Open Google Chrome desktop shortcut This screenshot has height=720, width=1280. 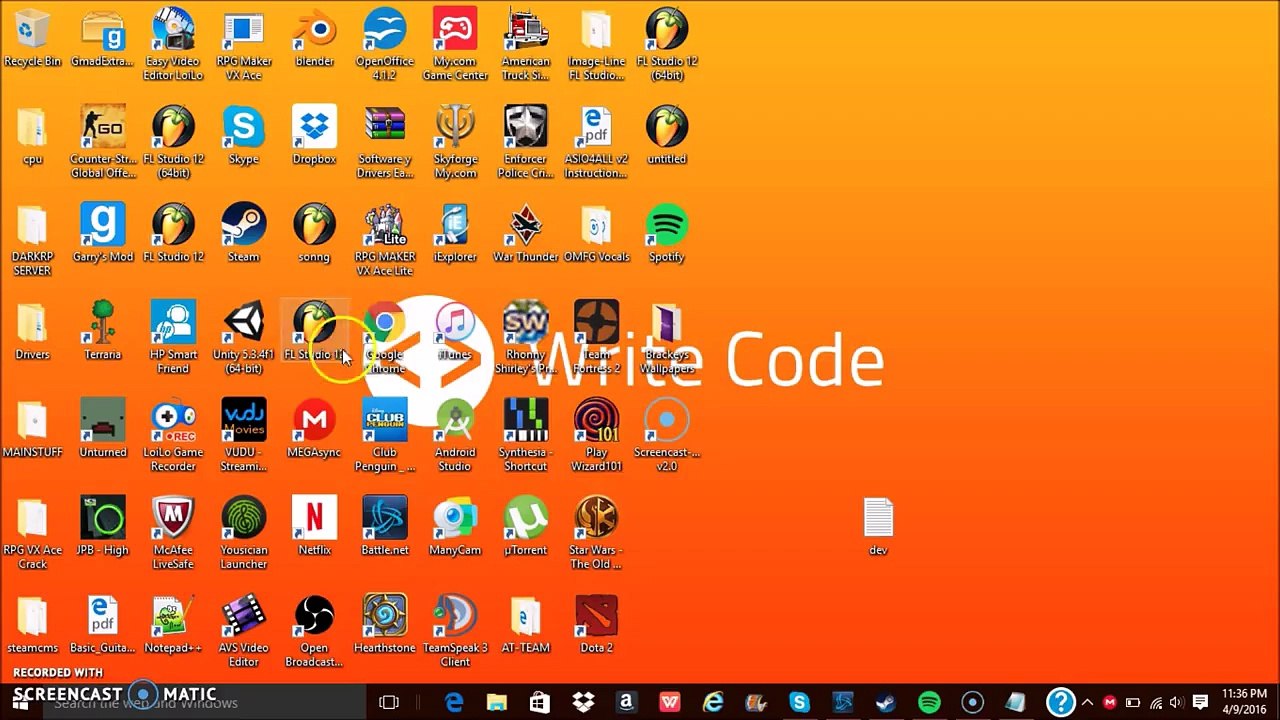point(385,338)
